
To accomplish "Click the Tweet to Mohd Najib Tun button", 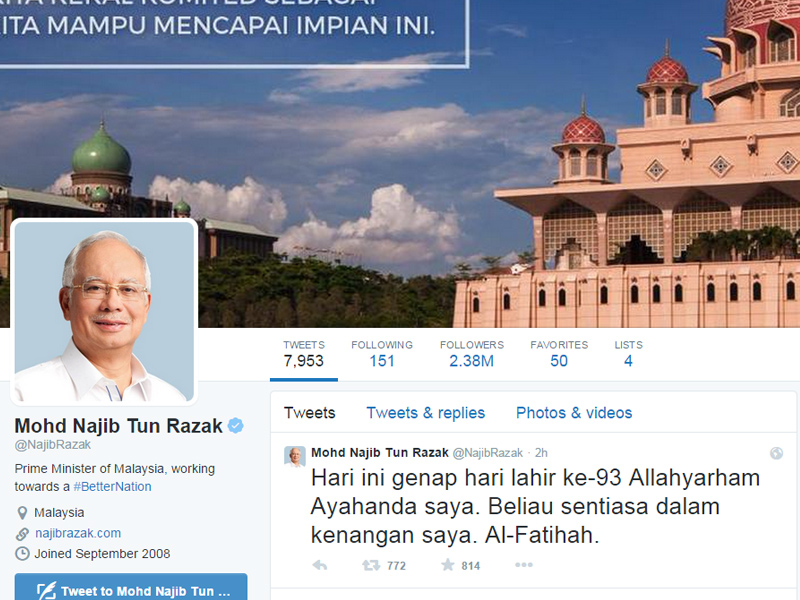I will pyautogui.click(x=131, y=587).
